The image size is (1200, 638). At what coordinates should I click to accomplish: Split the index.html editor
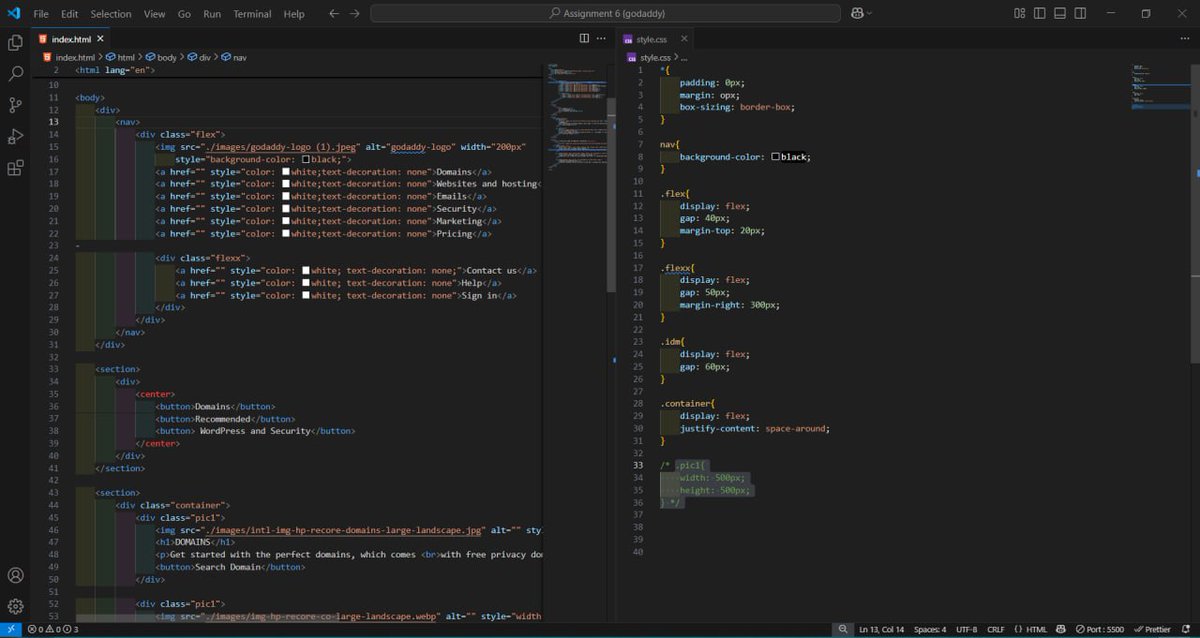(x=584, y=38)
